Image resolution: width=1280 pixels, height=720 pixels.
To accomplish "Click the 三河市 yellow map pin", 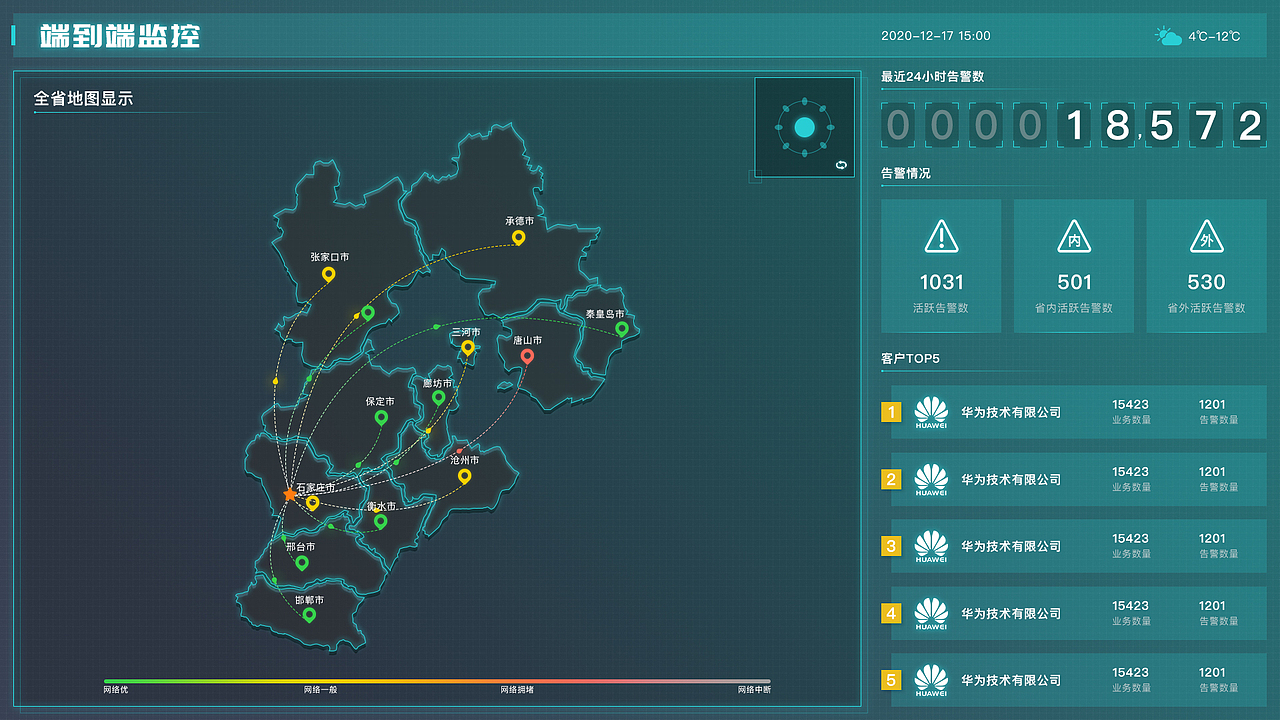I will point(467,347).
